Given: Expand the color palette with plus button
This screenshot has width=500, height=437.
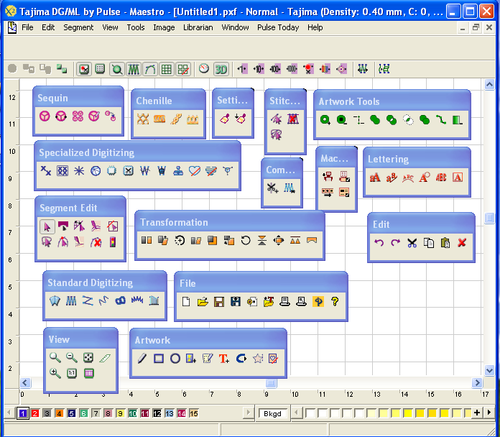Looking at the screenshot, I should tap(477, 412).
